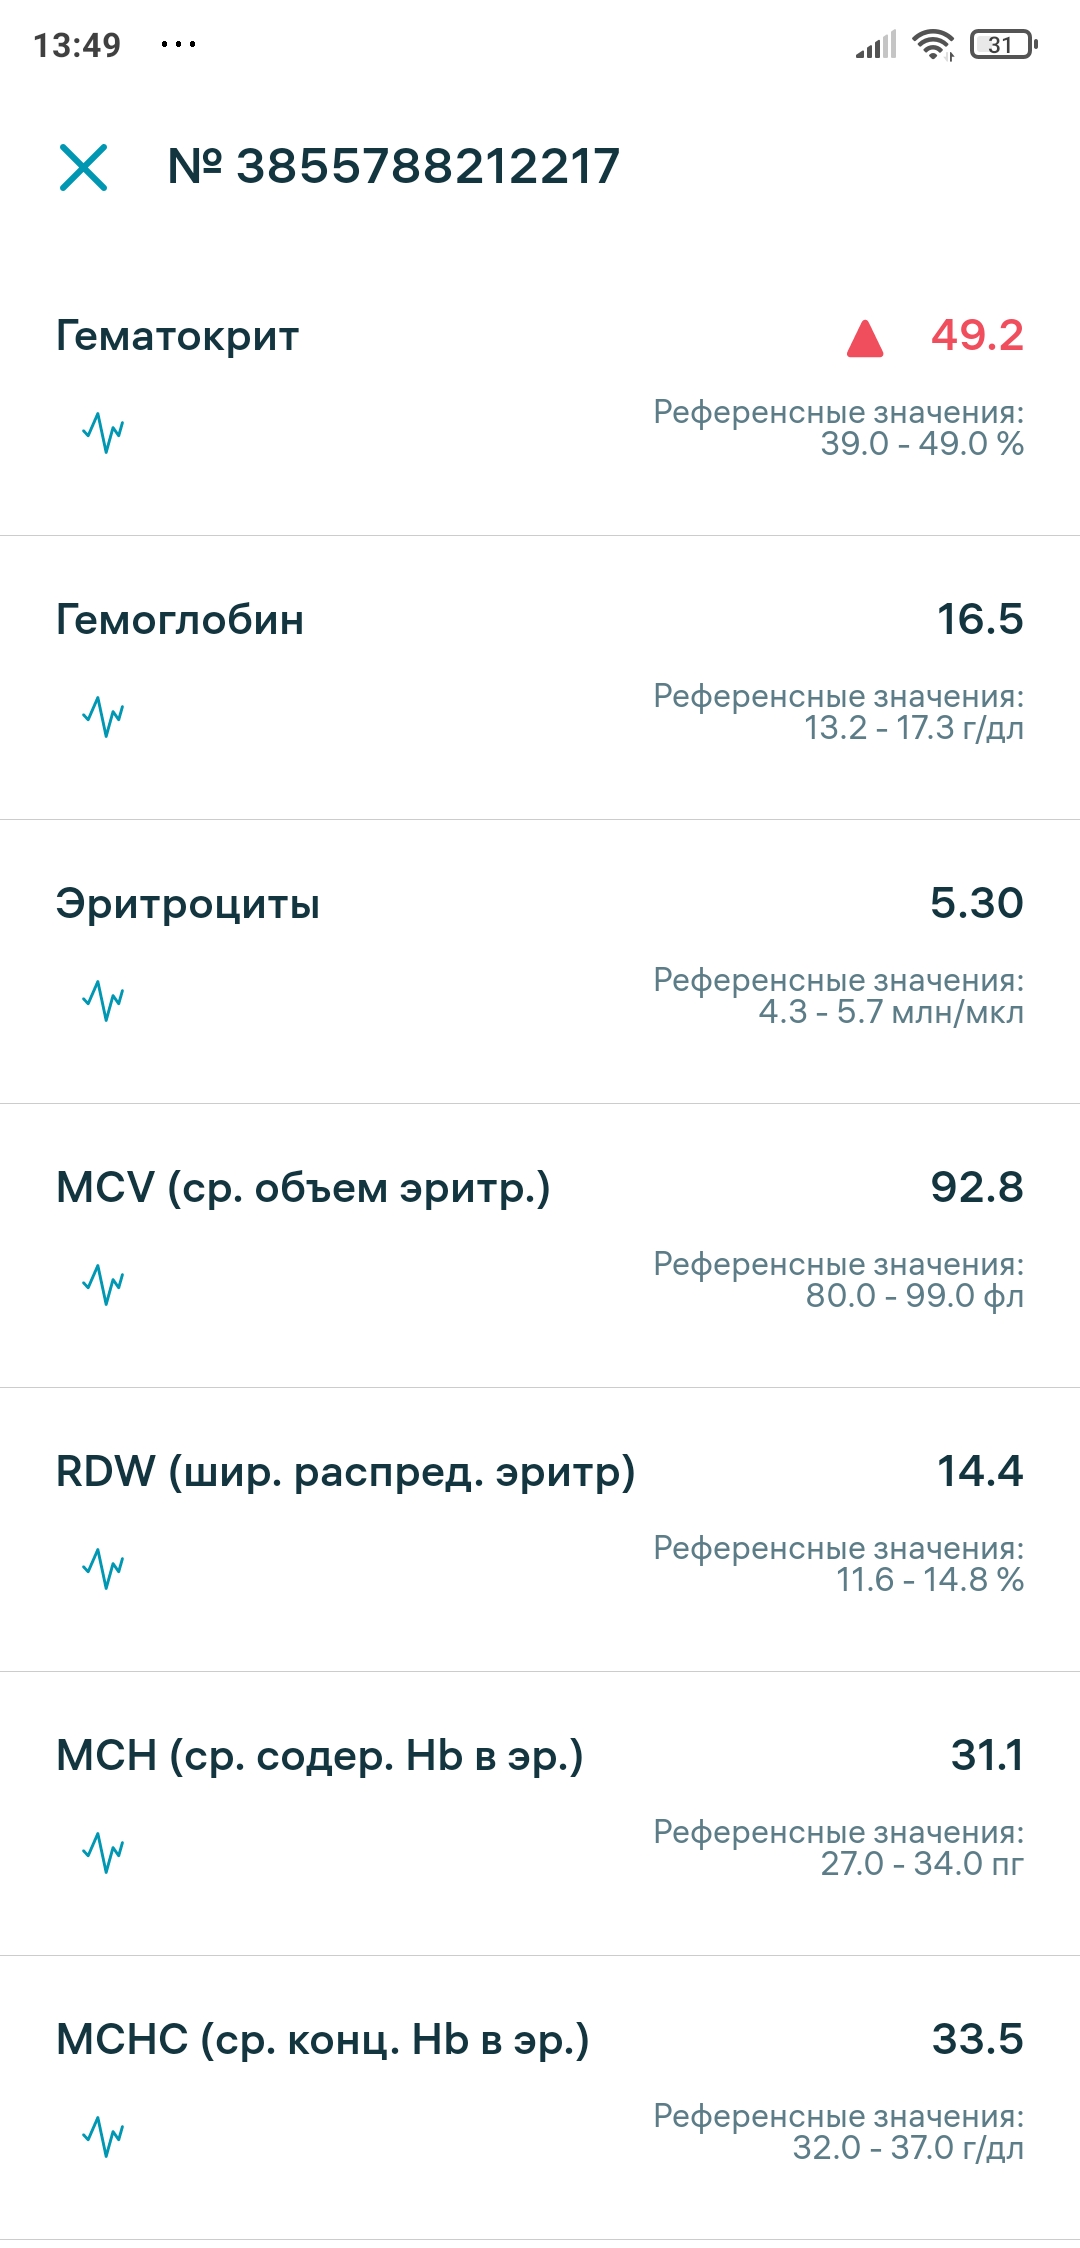Tap the Гемоглобин reference range 13.2 - 17.3

tap(913, 728)
